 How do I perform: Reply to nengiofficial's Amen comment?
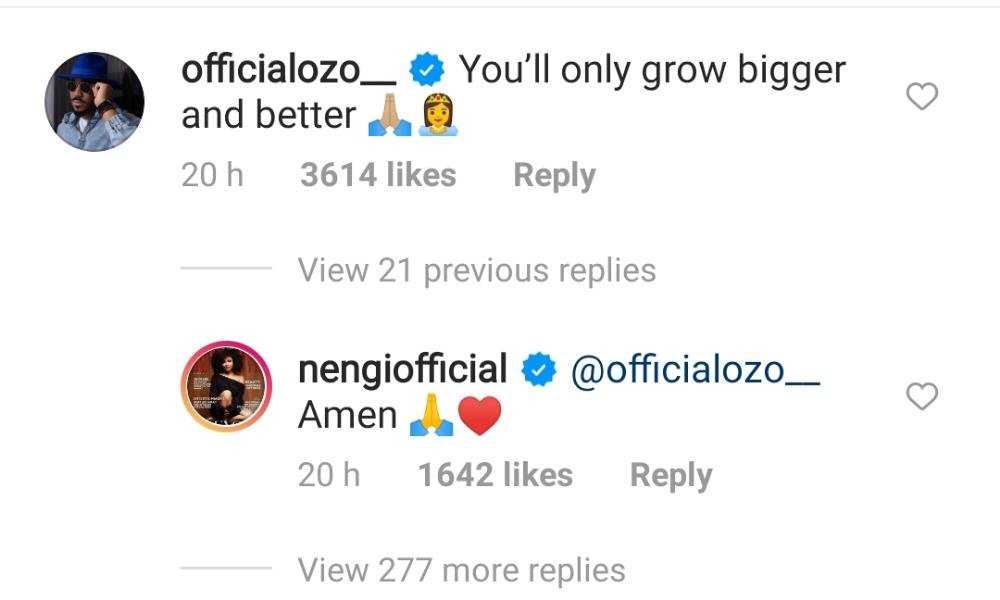pos(670,475)
